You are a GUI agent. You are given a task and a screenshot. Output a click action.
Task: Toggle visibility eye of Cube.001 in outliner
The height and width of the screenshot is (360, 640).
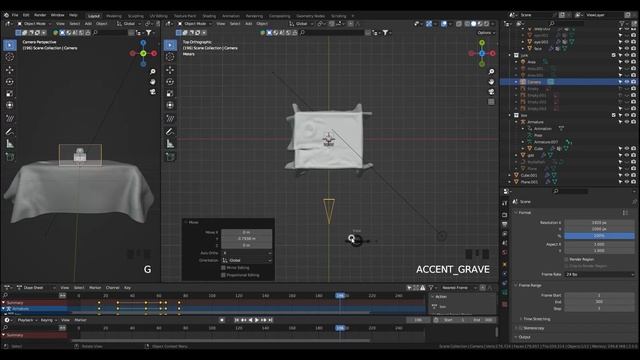[x=627, y=175]
